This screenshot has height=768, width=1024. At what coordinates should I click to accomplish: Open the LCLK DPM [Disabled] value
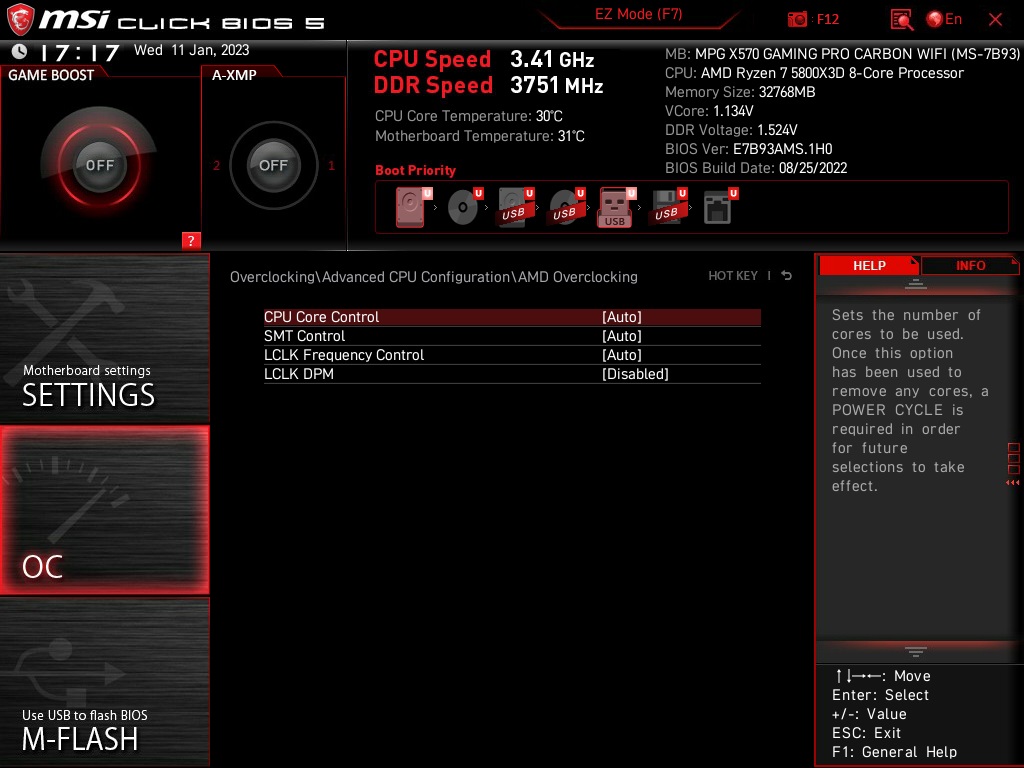(635, 374)
